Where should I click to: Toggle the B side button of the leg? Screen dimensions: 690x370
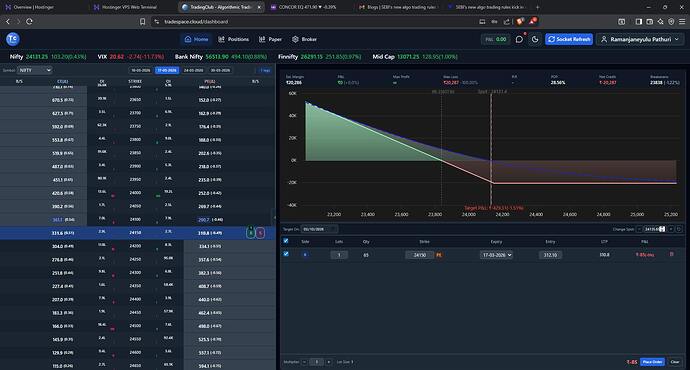click(305, 255)
